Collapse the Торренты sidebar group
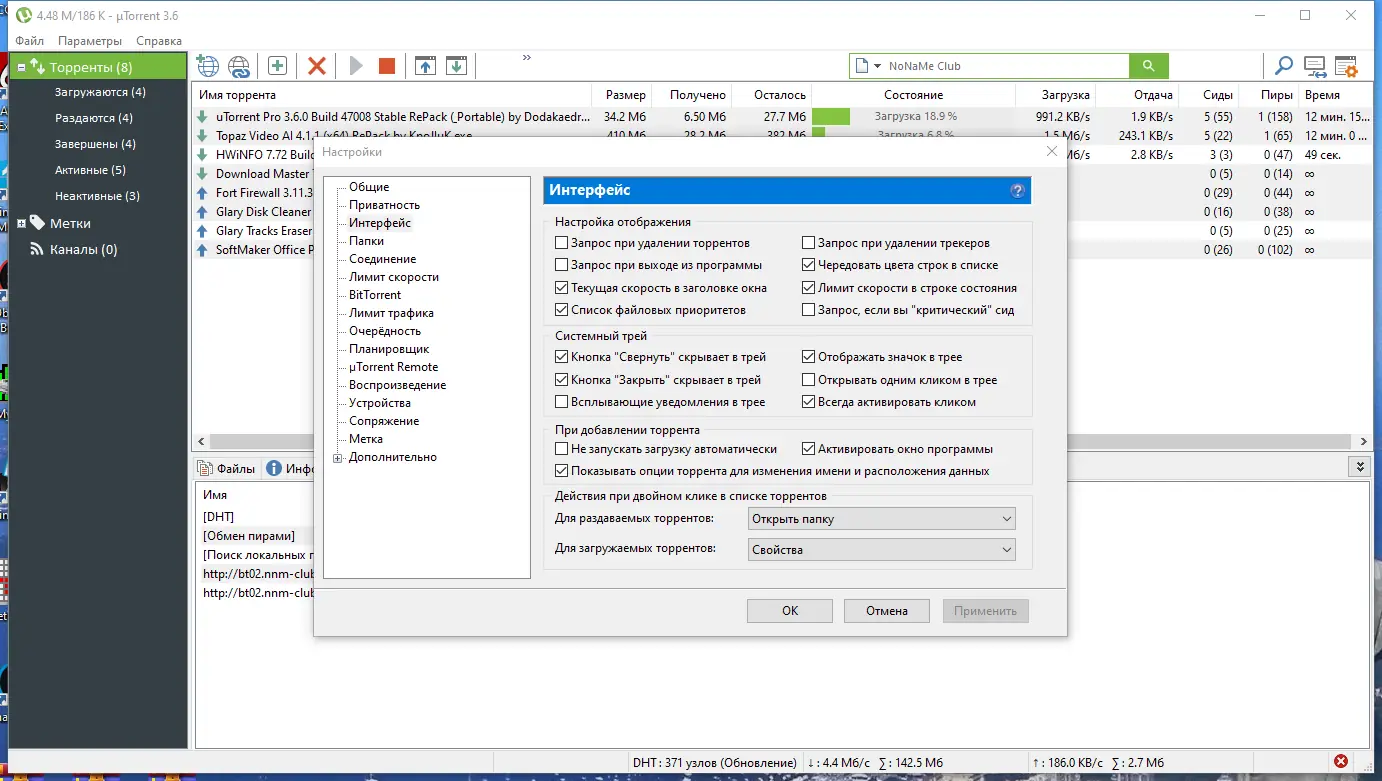 pos(21,68)
